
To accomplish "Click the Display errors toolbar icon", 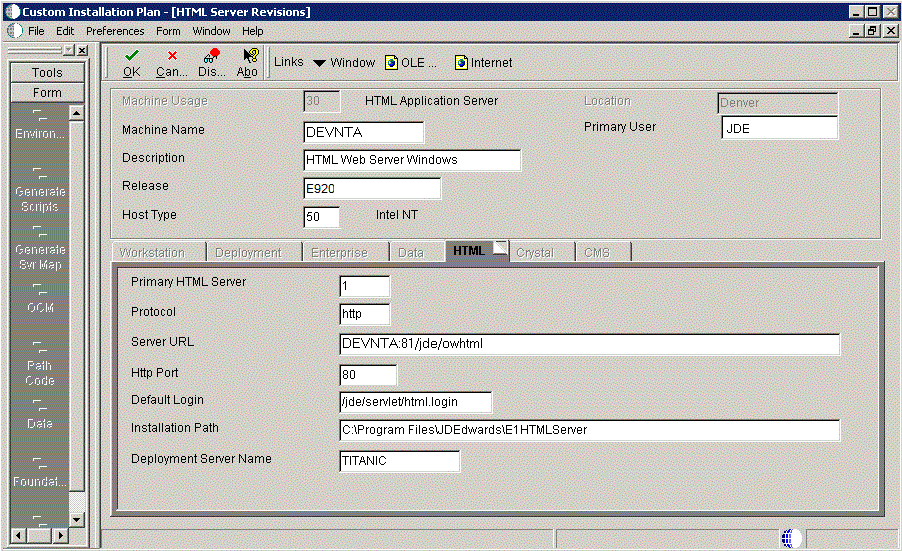I will click(x=212, y=55).
